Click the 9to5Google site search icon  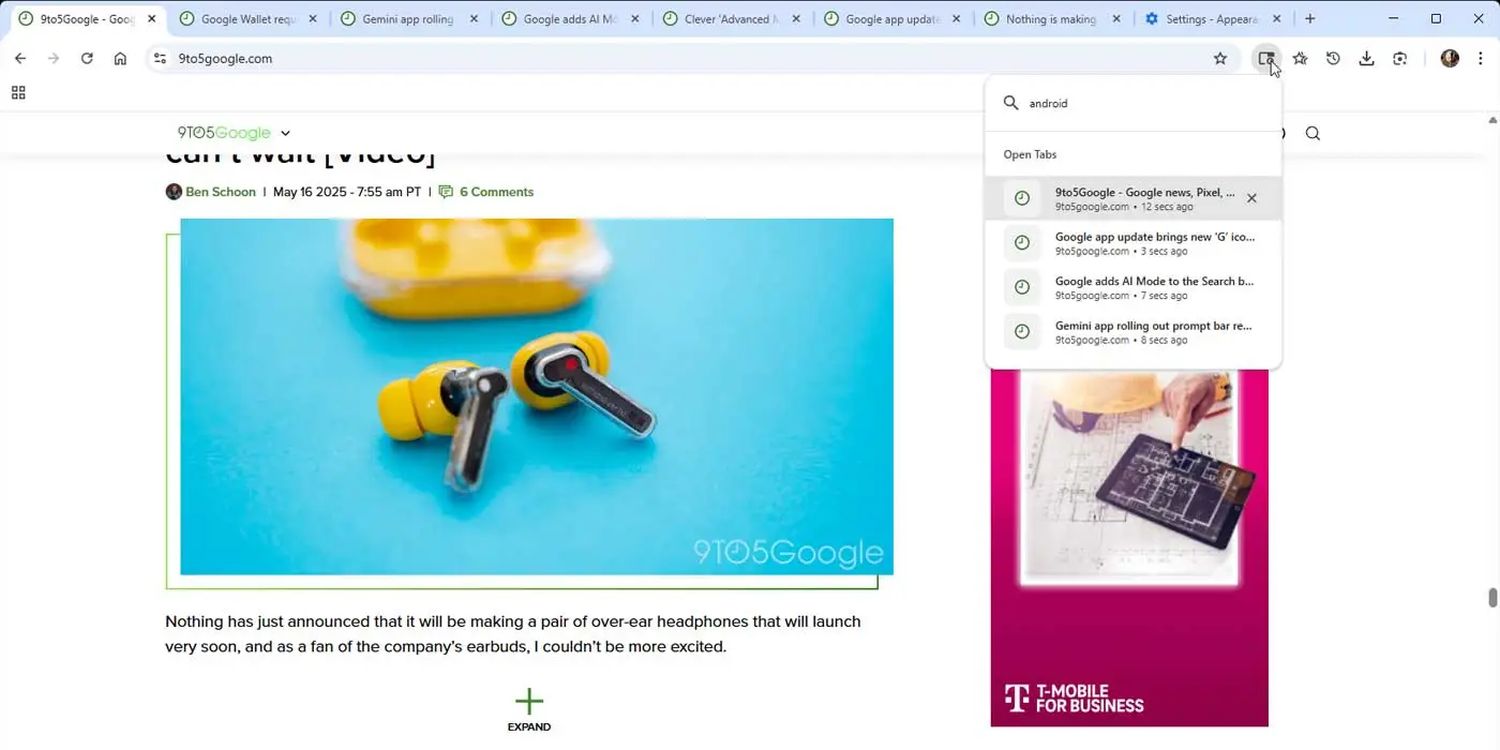click(x=1313, y=133)
